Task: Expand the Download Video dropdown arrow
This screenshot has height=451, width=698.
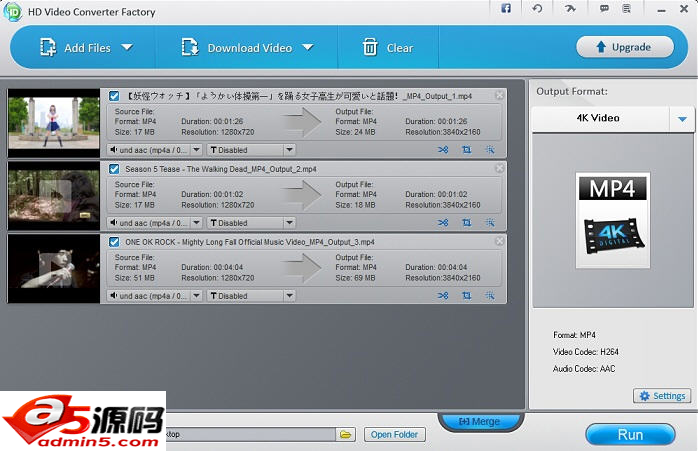Action: pos(308,47)
